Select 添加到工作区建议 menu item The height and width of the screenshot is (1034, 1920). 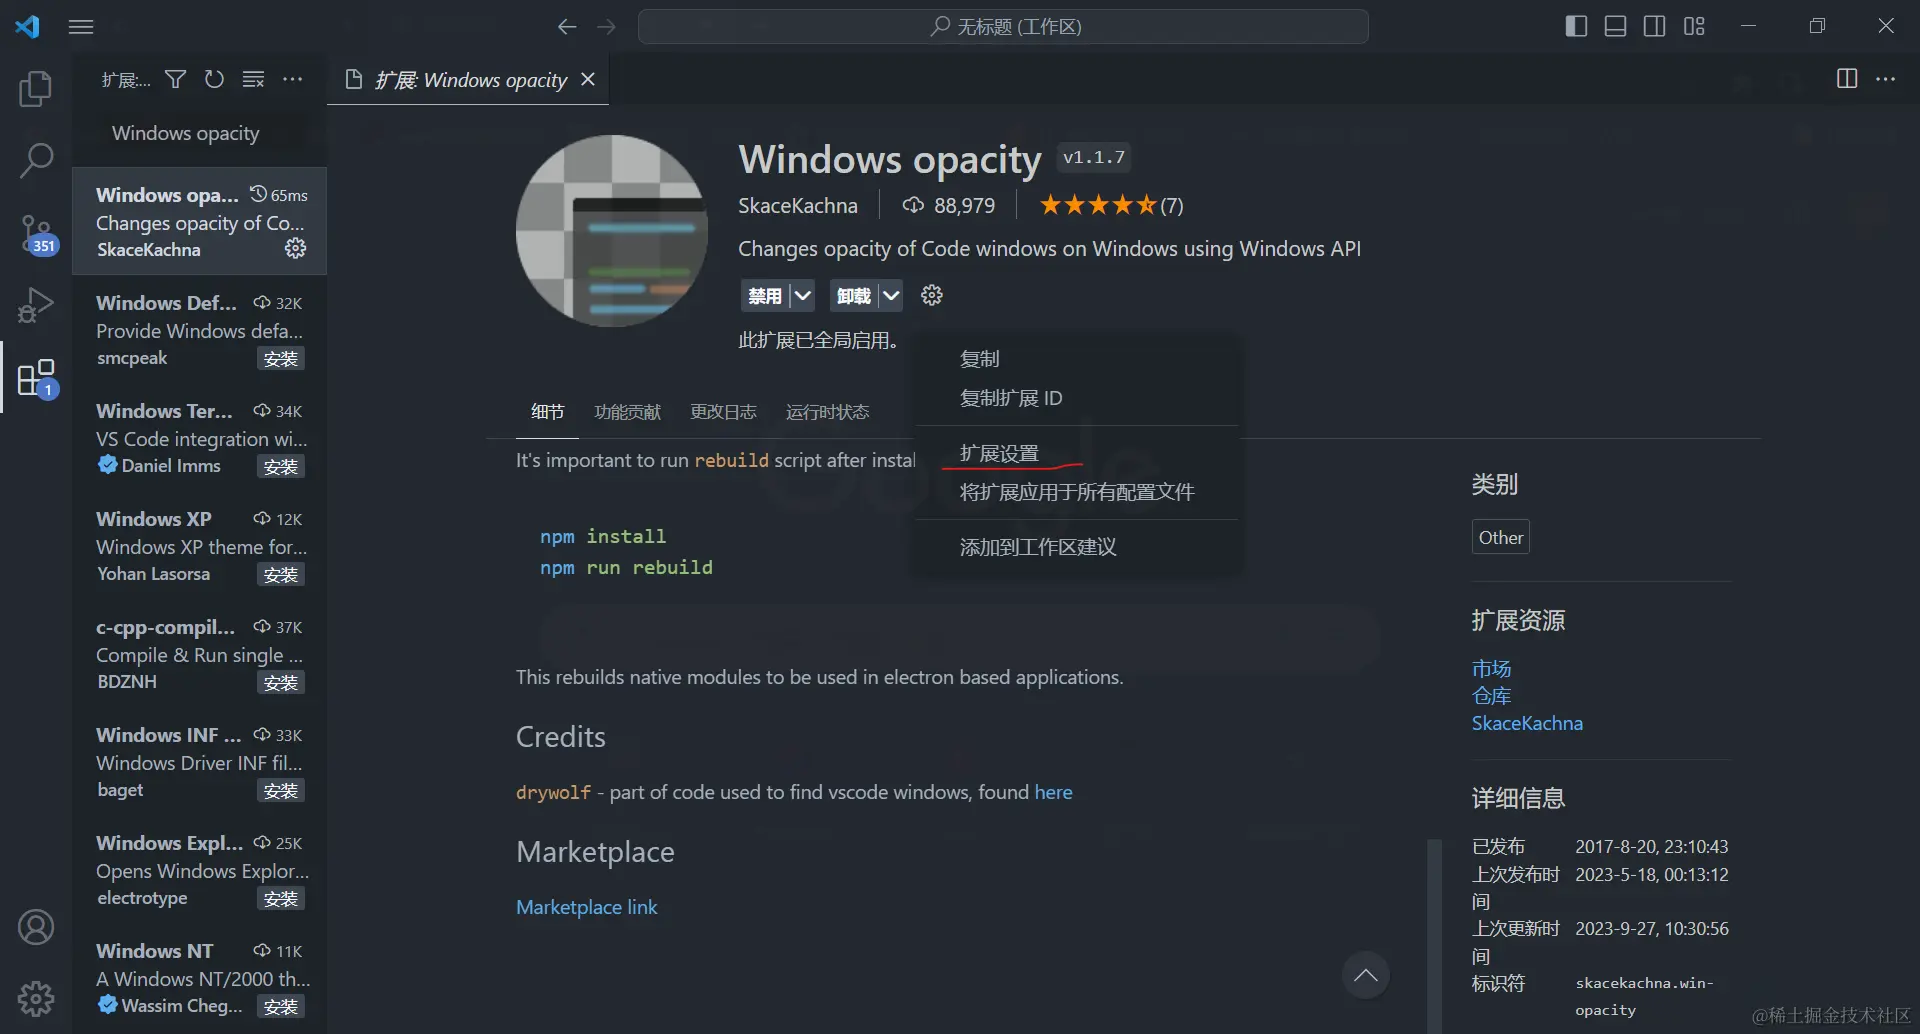tap(1077, 547)
